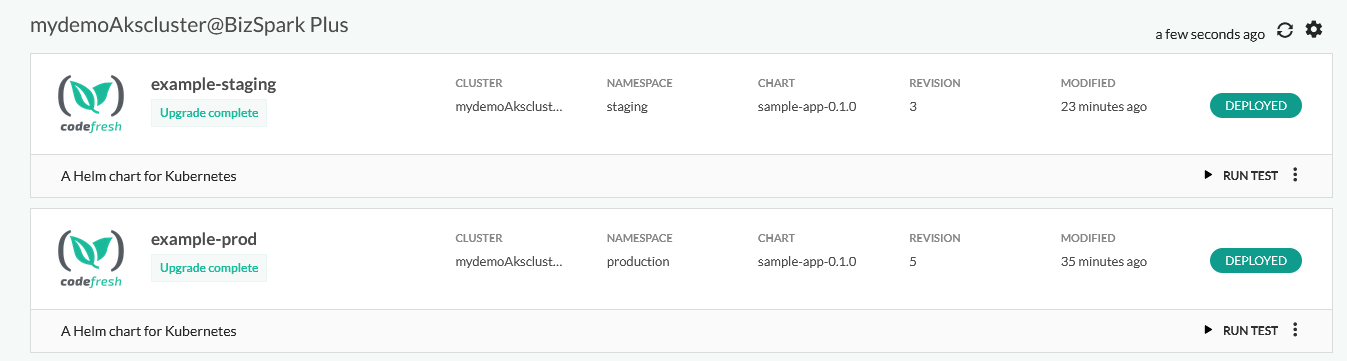Open settings gear icon at top right
Viewport: 1347px width, 361px height.
(1314, 30)
